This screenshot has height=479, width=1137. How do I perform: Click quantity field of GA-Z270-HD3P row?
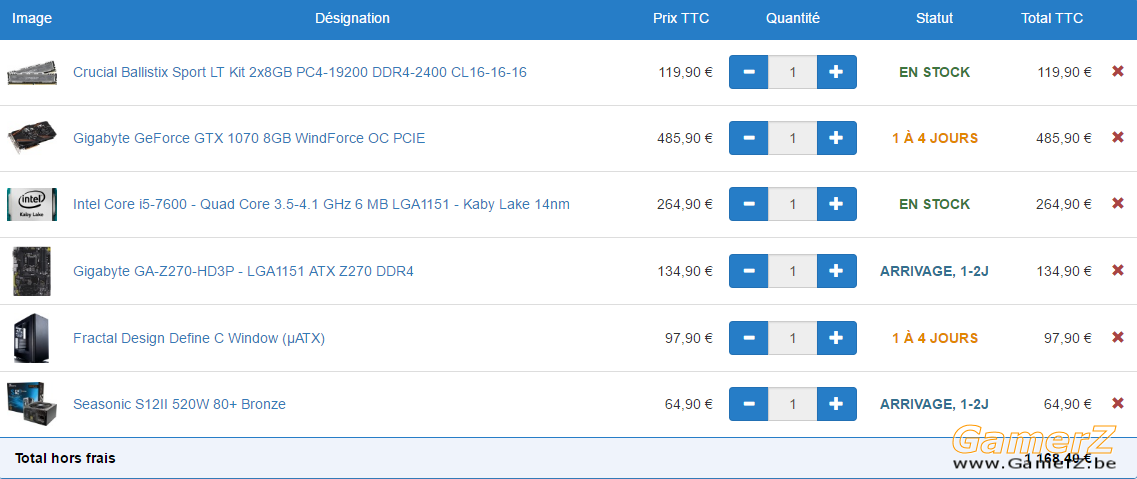(x=793, y=271)
